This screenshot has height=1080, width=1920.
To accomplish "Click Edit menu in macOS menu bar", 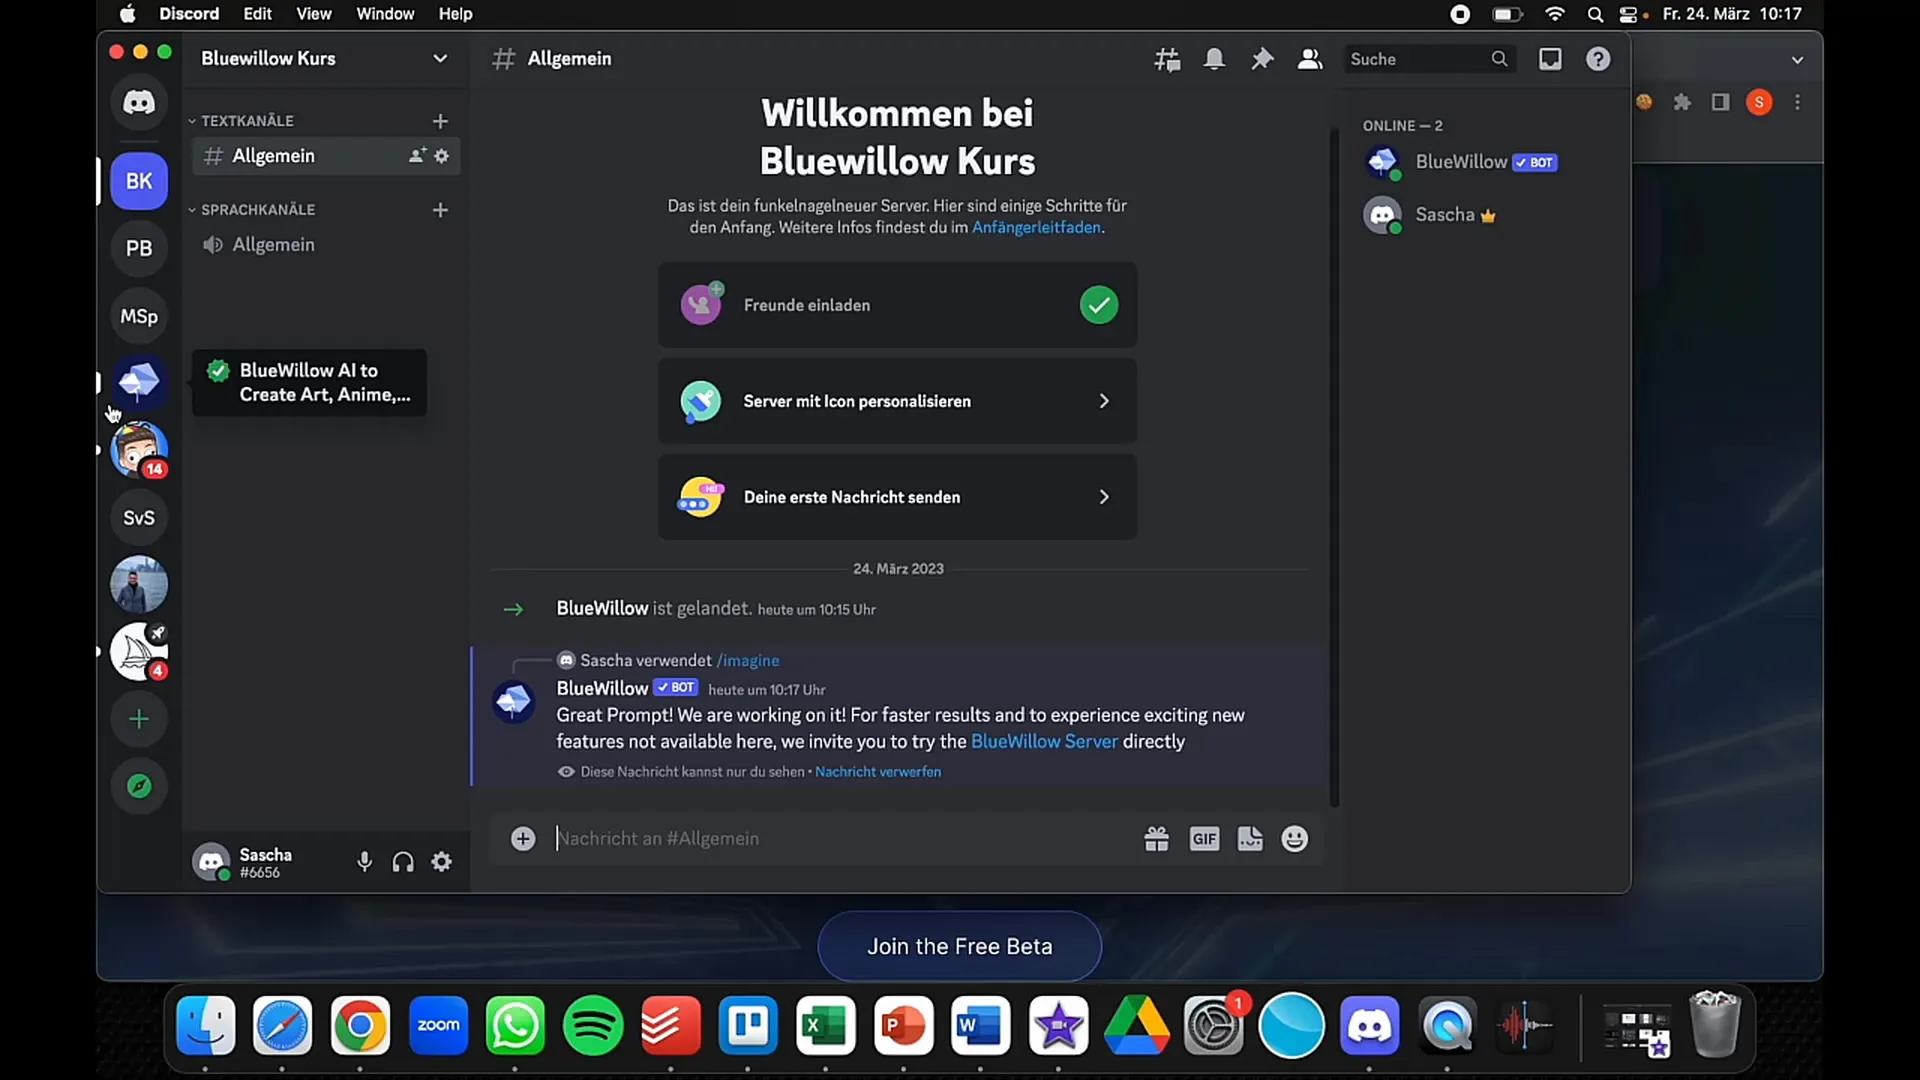I will pos(257,15).
